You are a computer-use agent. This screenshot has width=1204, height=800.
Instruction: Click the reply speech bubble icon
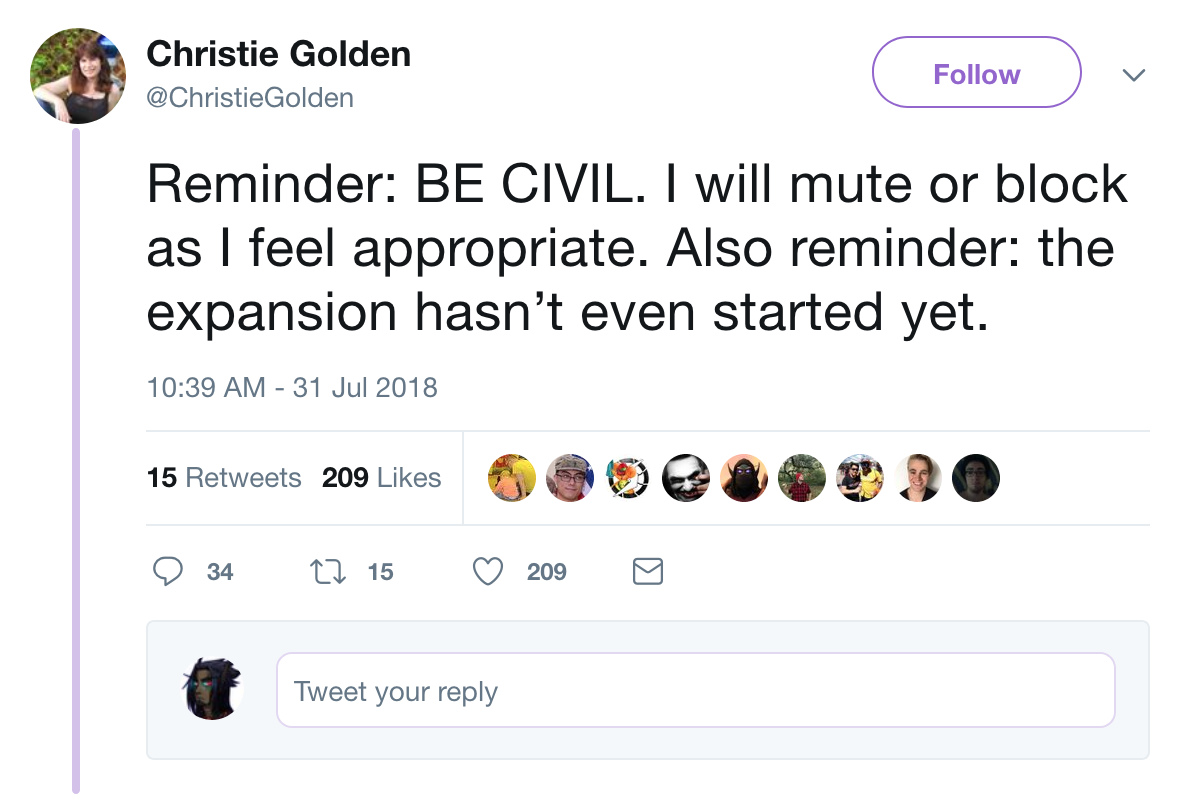point(167,571)
